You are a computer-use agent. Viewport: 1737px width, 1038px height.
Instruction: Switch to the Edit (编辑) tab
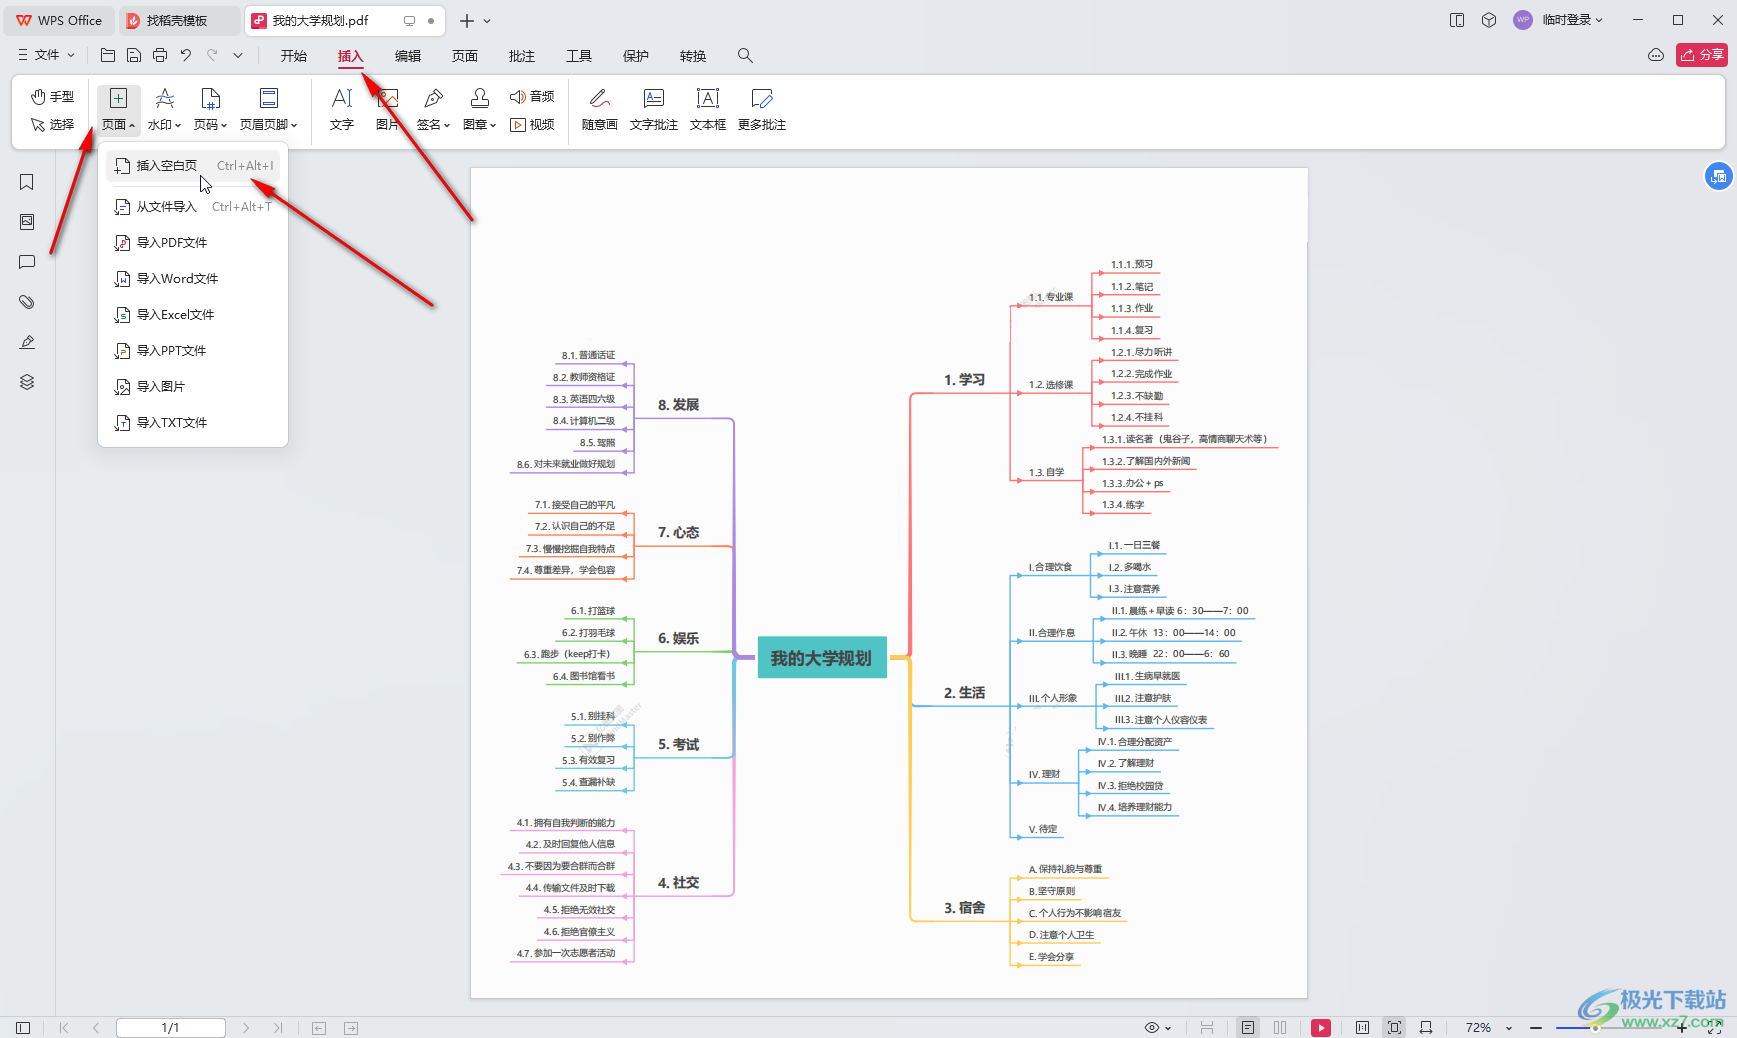pyautogui.click(x=408, y=56)
